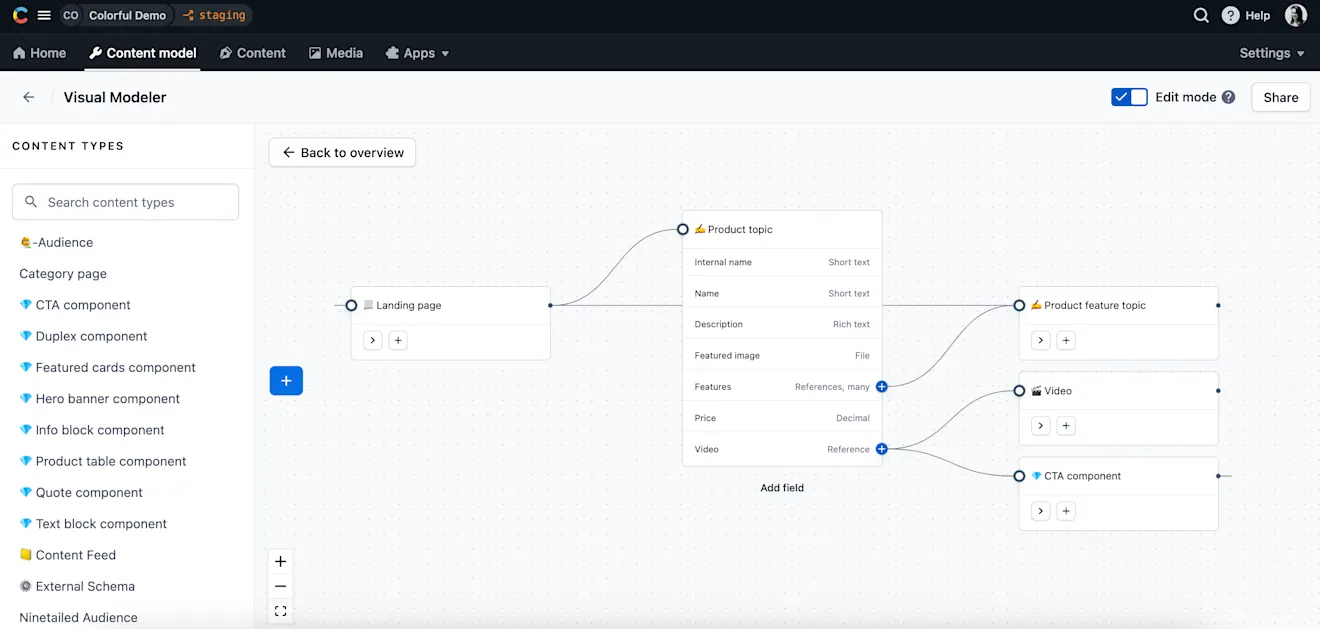Open the Apps dropdown menu
1320x629 pixels.
point(418,53)
